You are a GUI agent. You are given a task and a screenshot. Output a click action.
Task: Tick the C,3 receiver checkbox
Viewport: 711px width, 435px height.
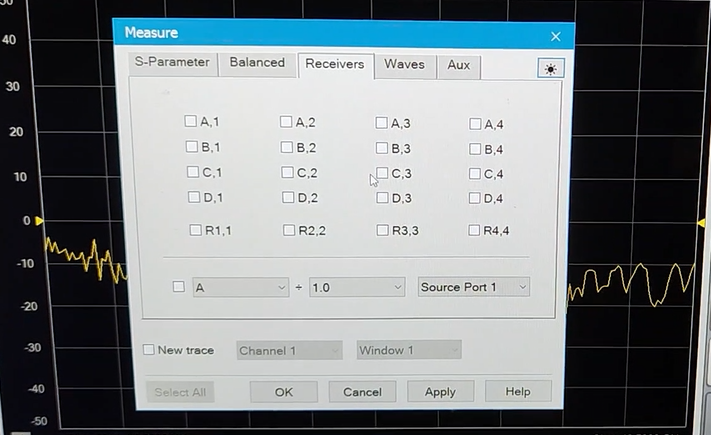[382, 173]
